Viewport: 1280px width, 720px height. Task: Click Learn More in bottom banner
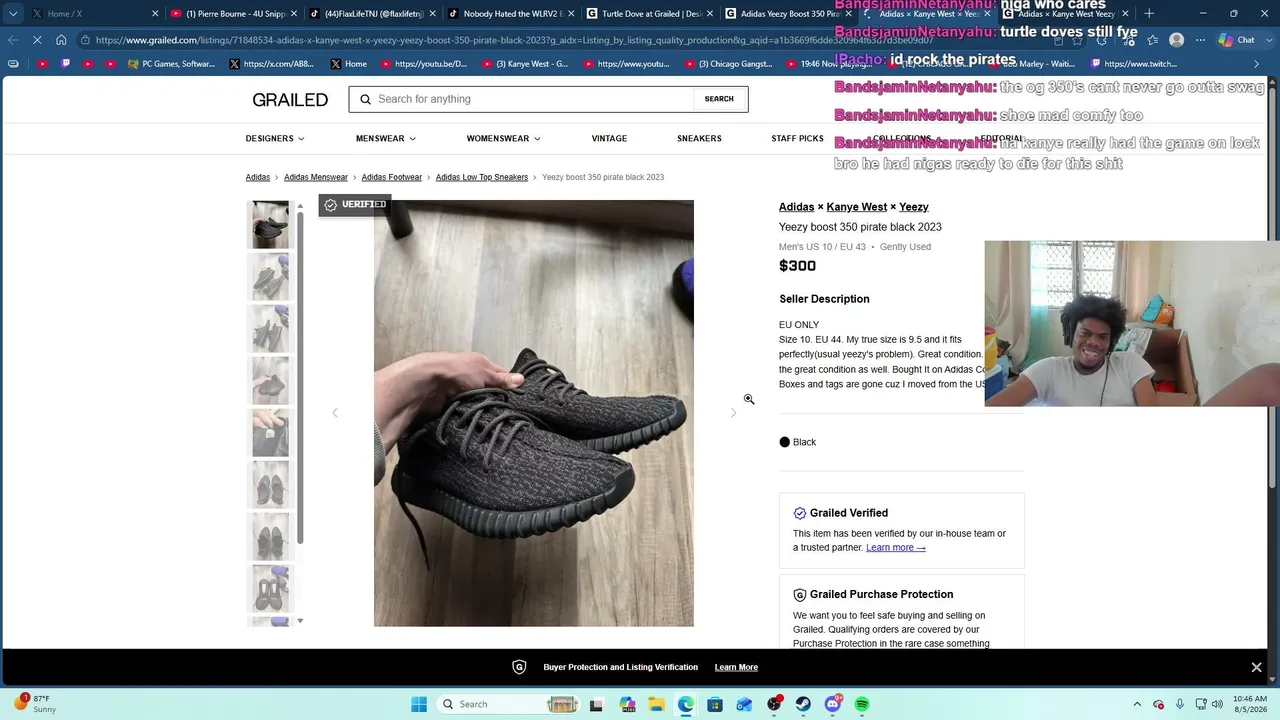pos(736,667)
